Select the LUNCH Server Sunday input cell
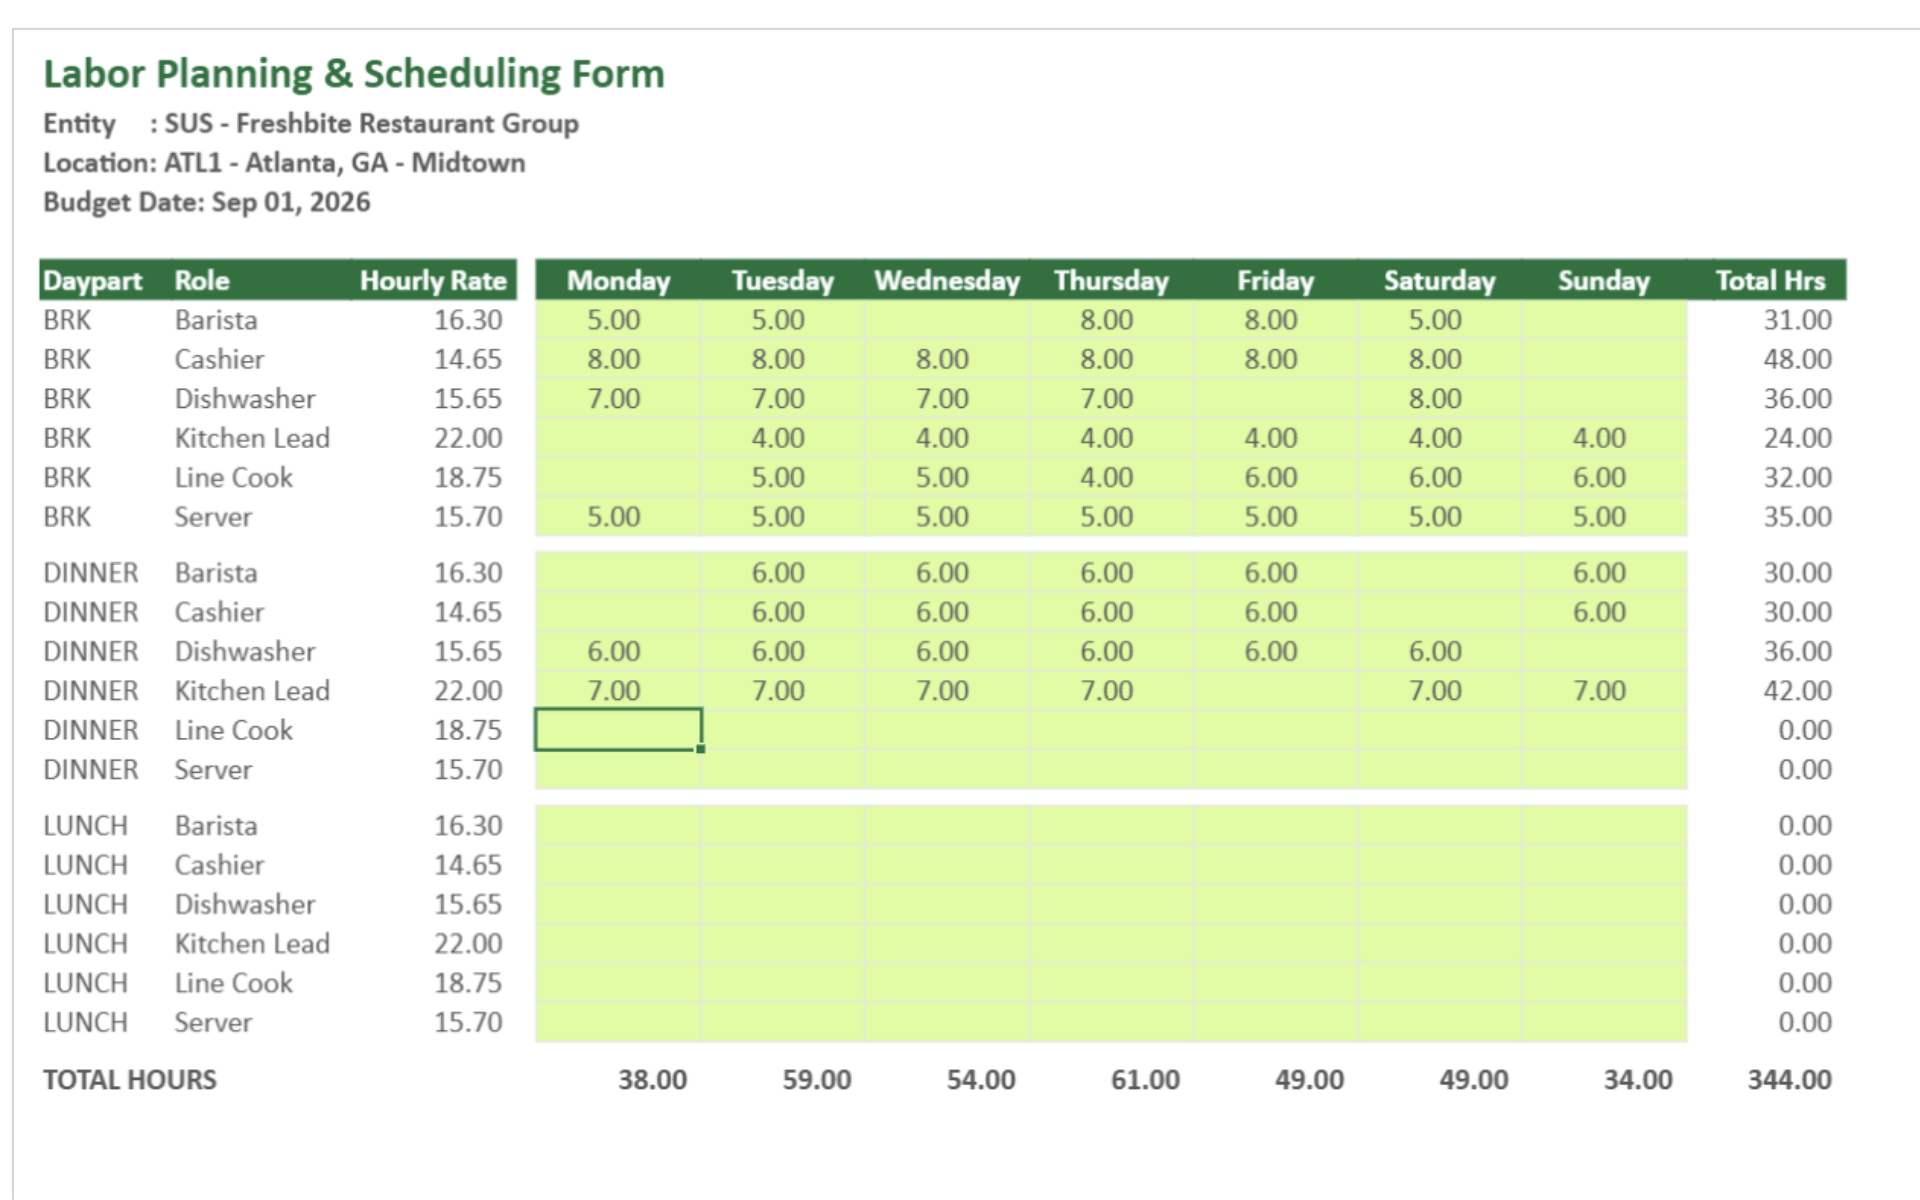Viewport: 1920px width, 1200px height. (1603, 1022)
